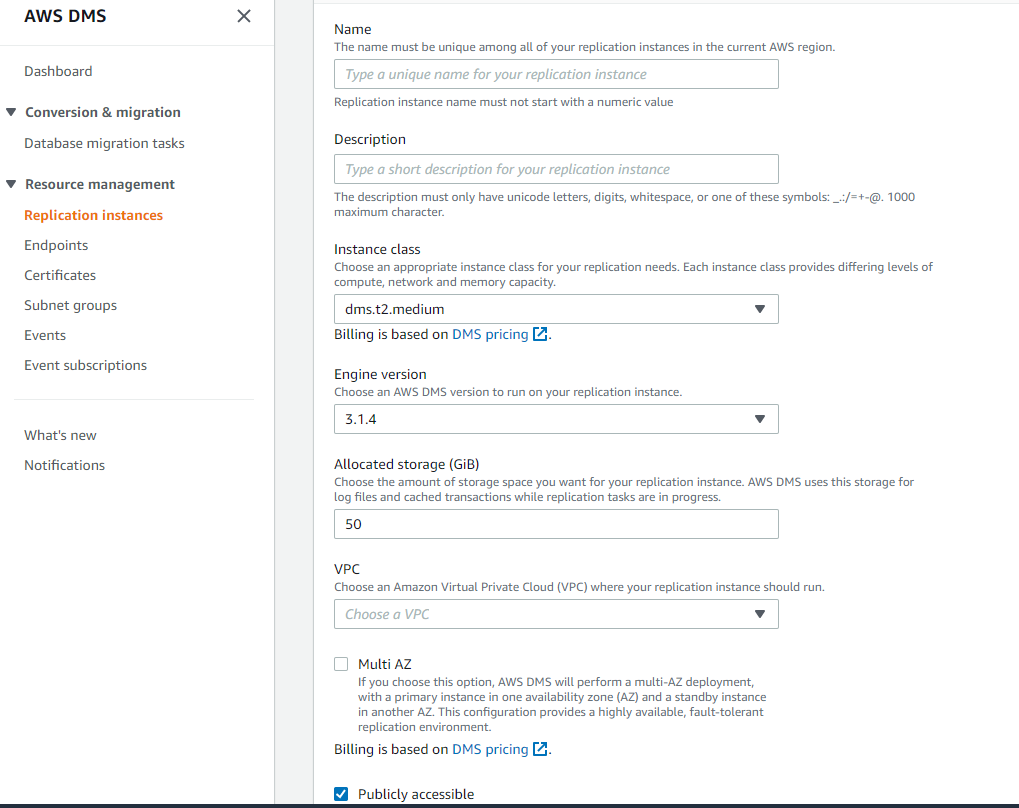The width and height of the screenshot is (1019, 808).
Task: Click the Allocated storage field
Action: pos(556,524)
